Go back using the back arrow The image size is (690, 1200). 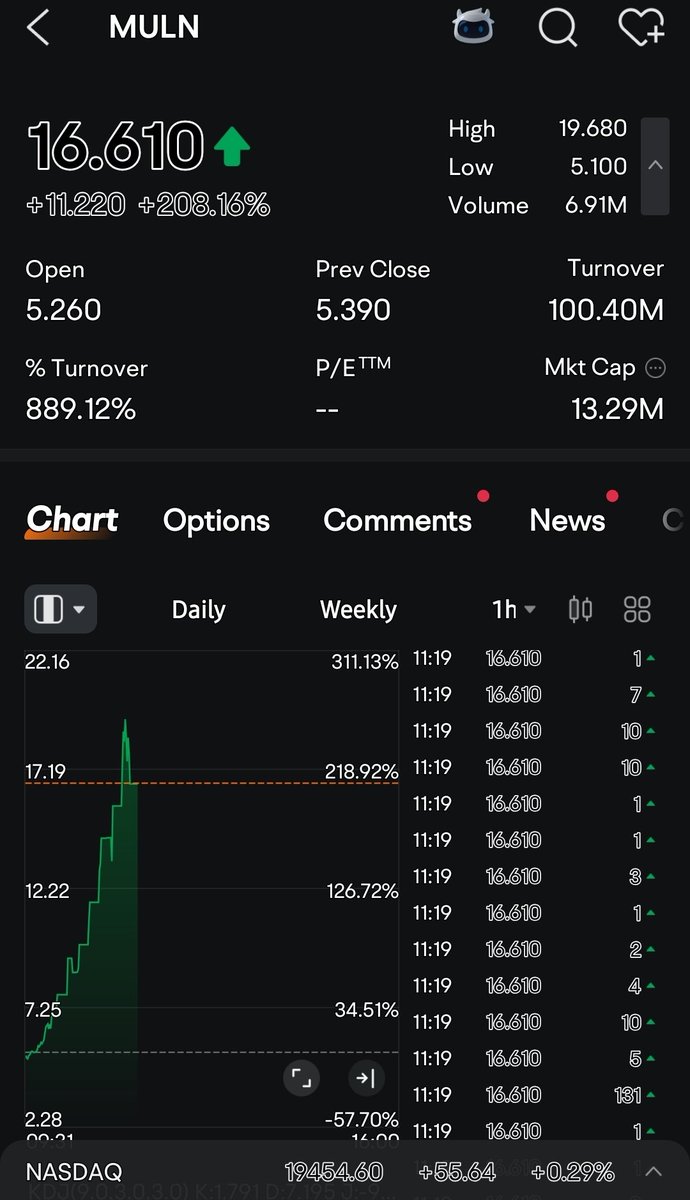click(38, 27)
